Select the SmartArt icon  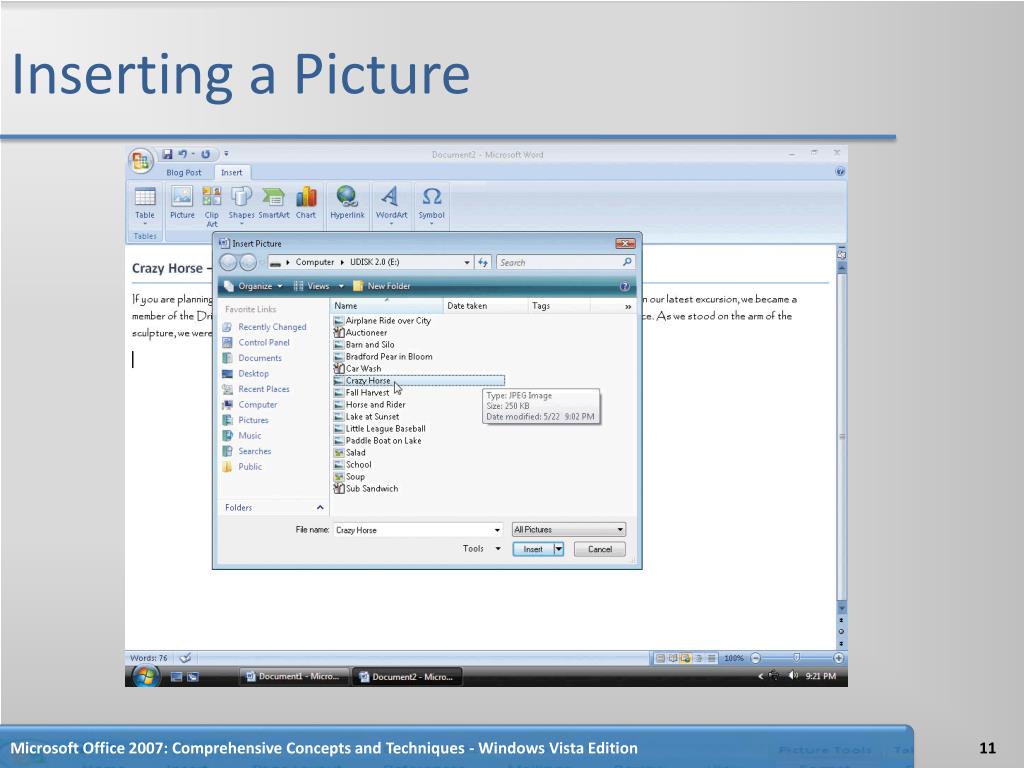273,197
